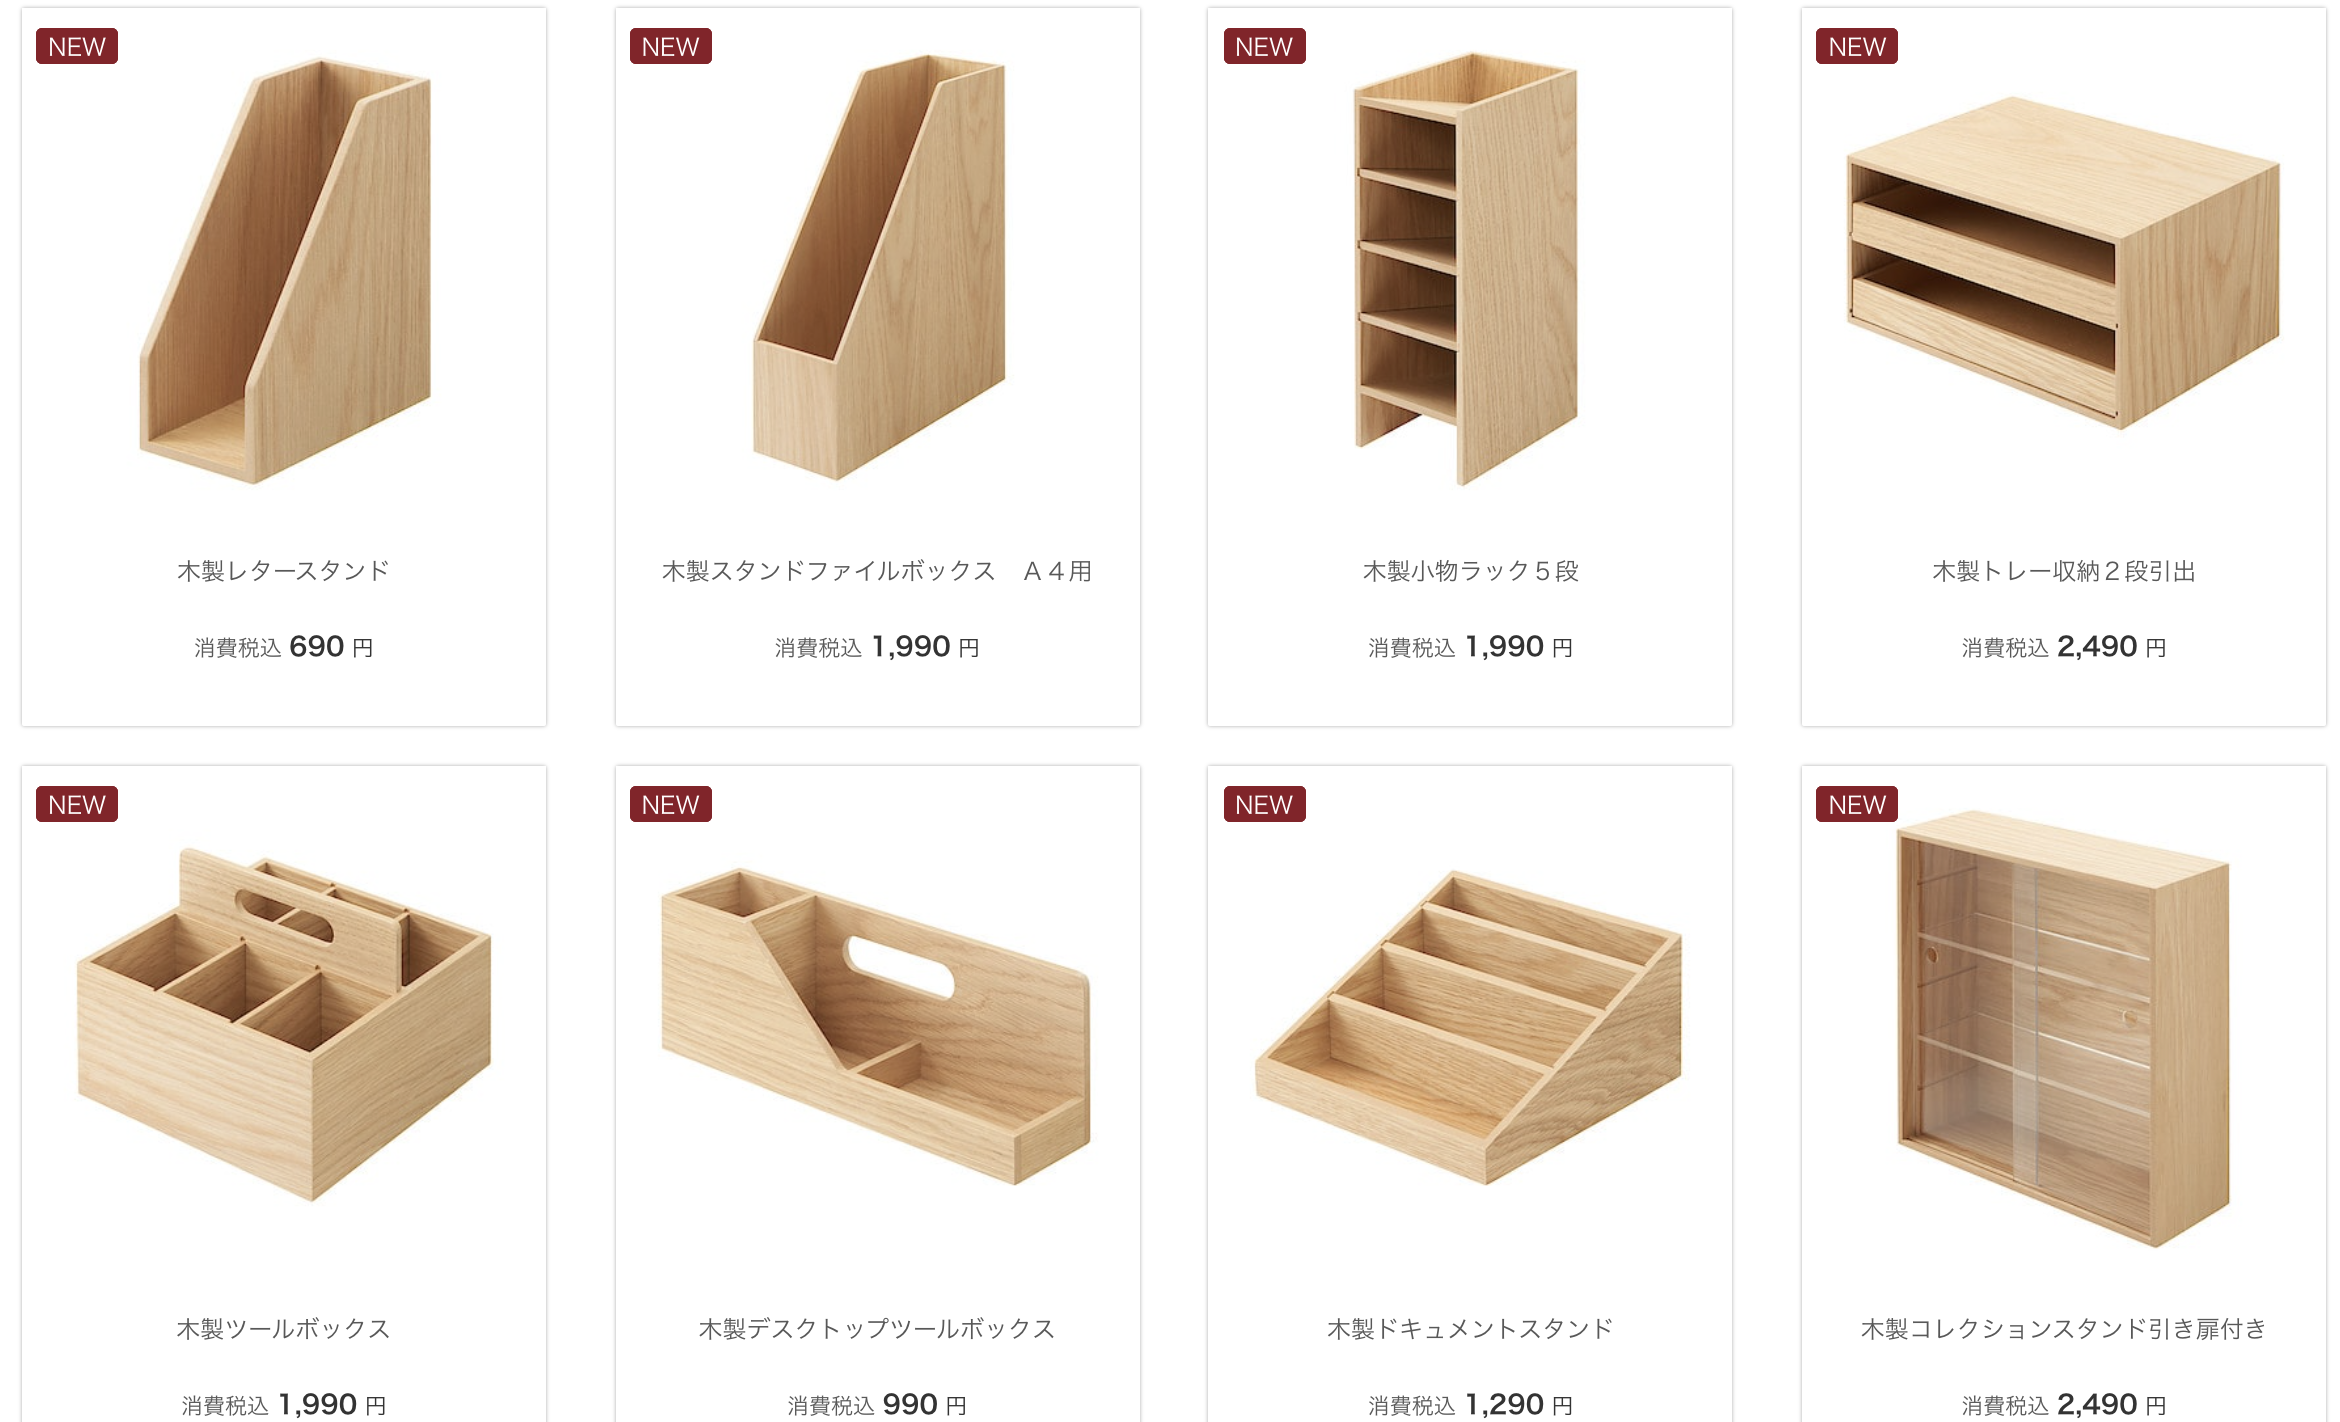
Task: Open the 木製ドキュメントスタンド title link
Action: [1470, 1329]
